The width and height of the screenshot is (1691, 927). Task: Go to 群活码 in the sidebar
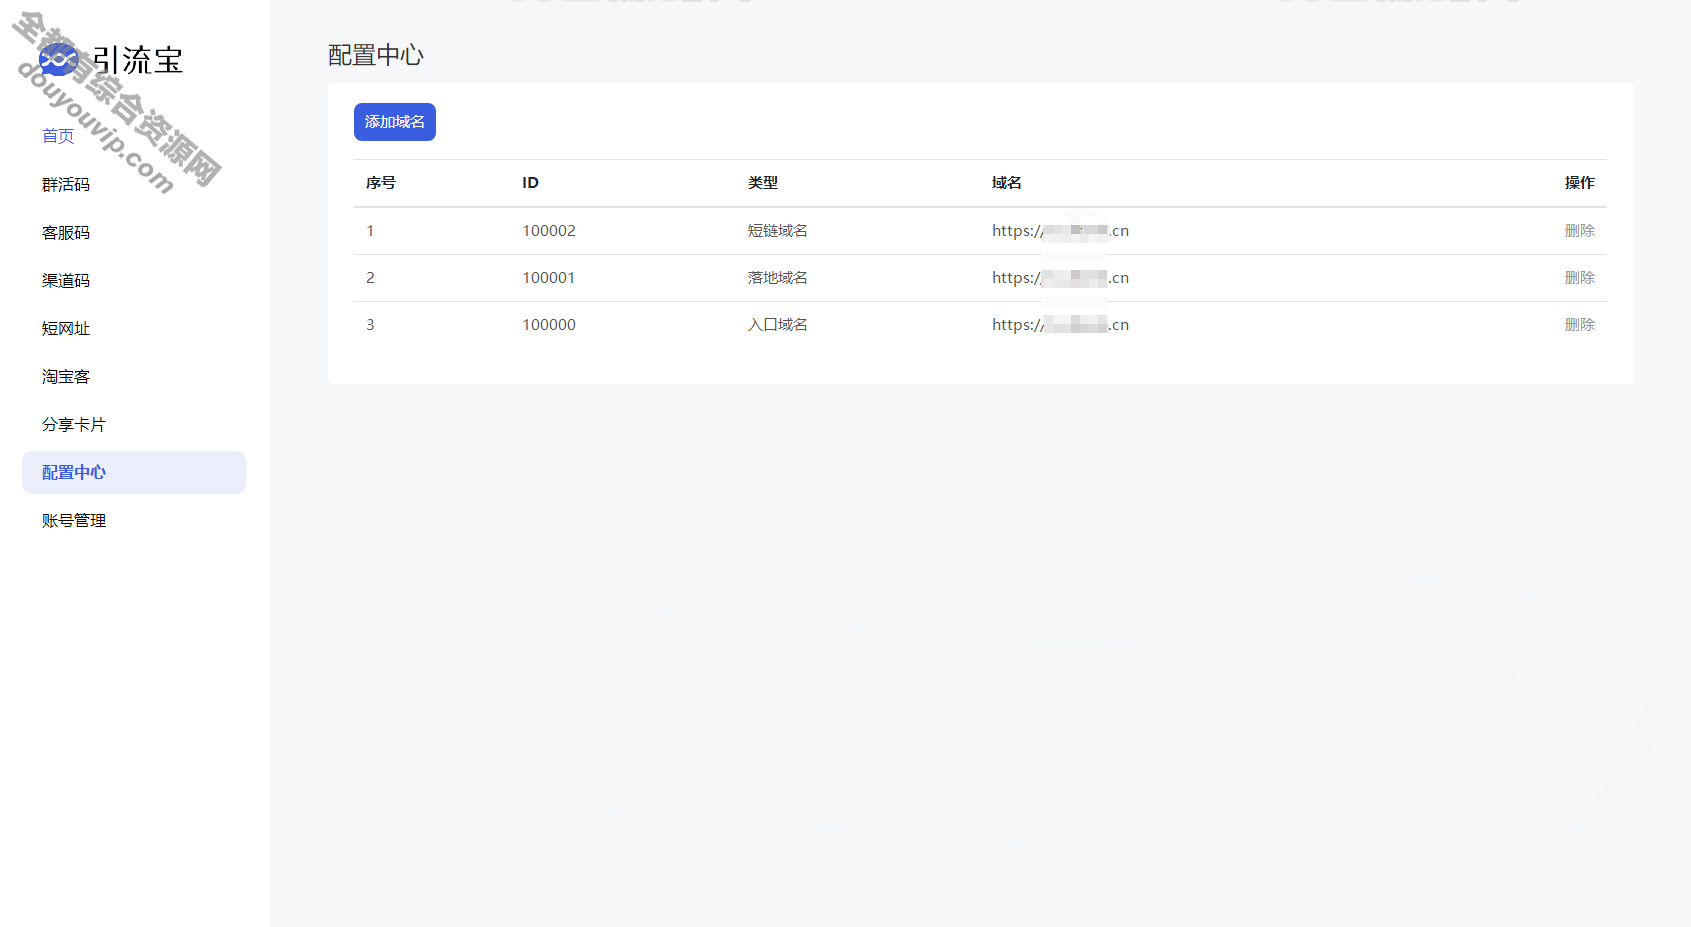[x=66, y=184]
